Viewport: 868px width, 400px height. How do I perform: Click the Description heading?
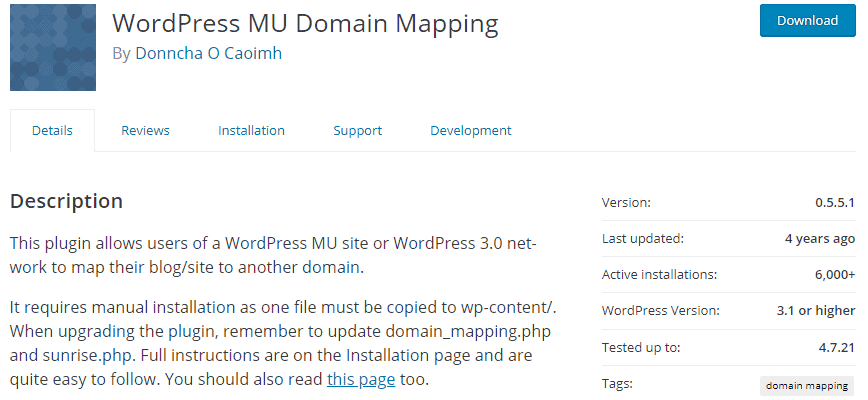click(66, 201)
